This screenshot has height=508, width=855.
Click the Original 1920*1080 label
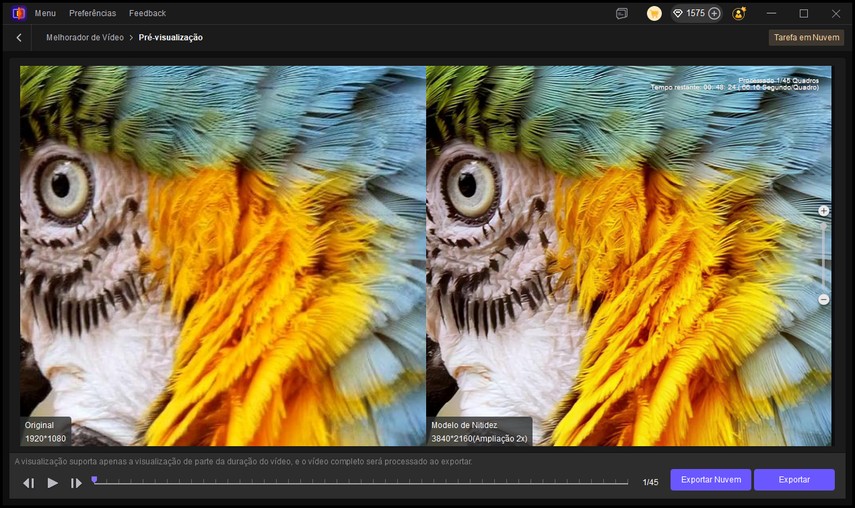click(x=45, y=432)
